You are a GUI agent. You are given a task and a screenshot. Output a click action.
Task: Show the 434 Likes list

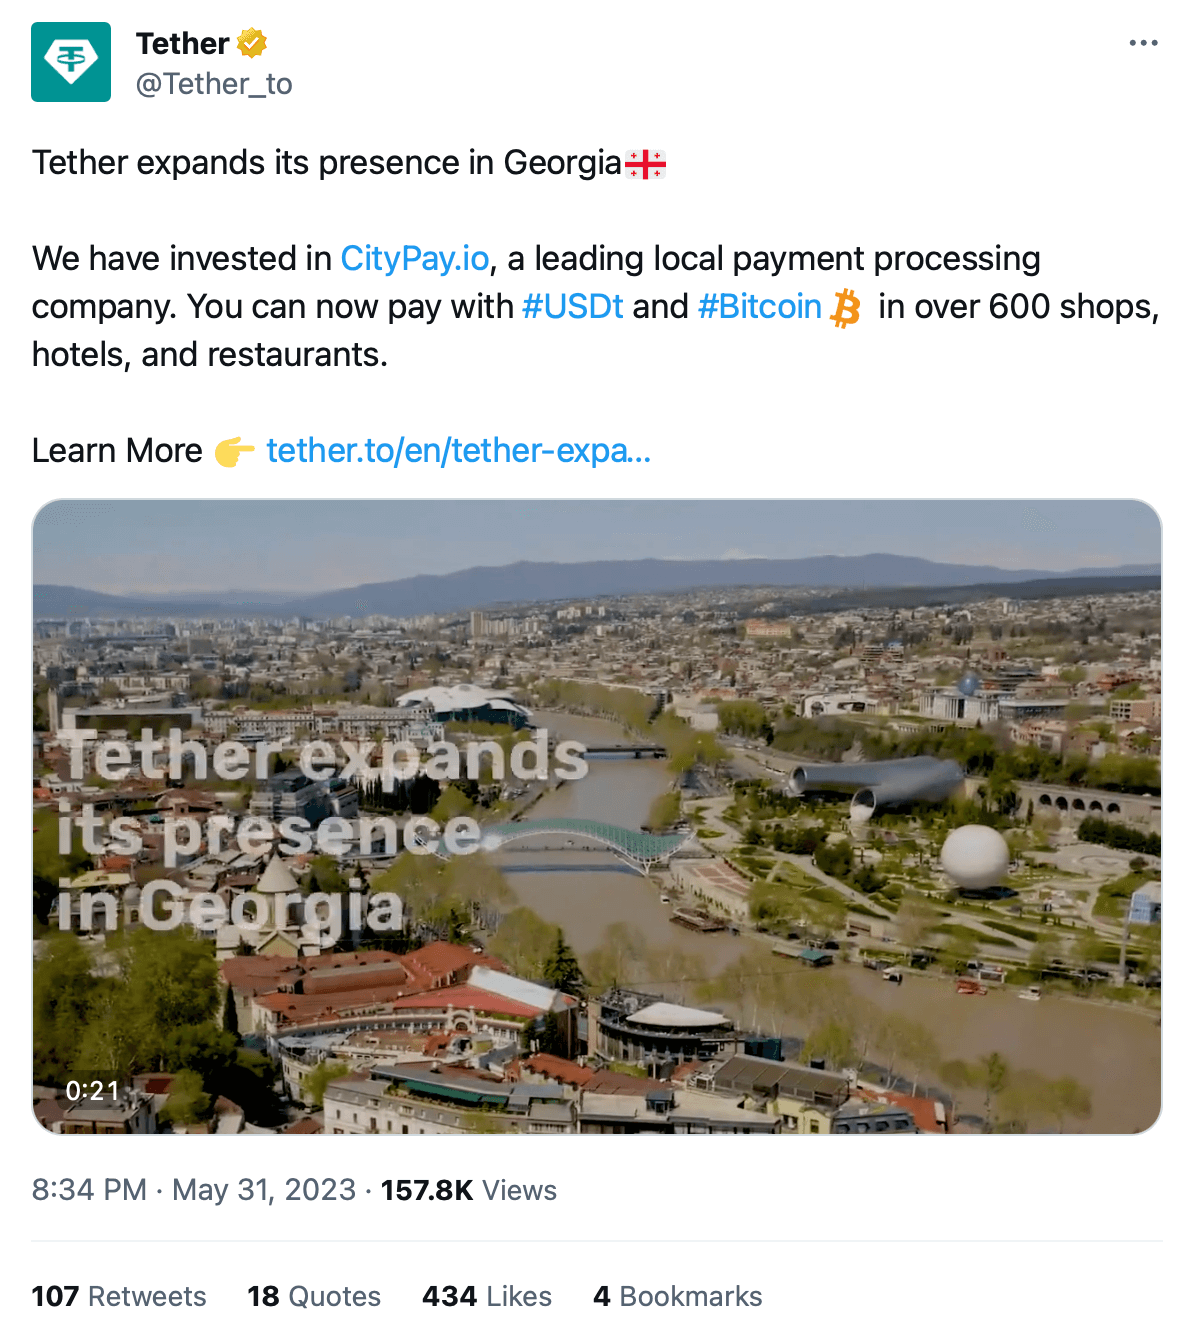tap(487, 1296)
